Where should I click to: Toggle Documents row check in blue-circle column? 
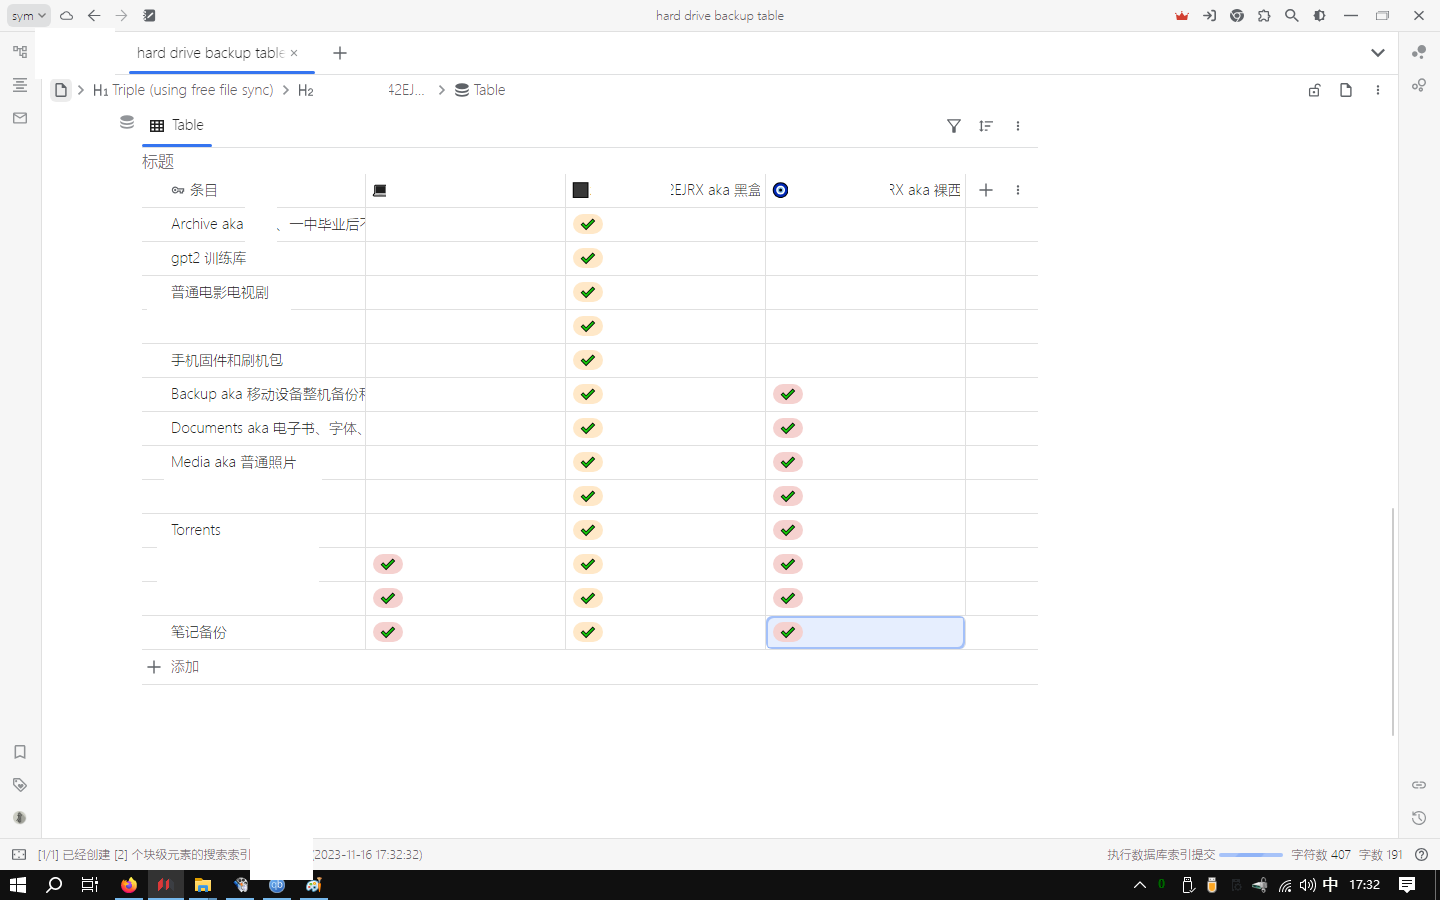coord(788,428)
